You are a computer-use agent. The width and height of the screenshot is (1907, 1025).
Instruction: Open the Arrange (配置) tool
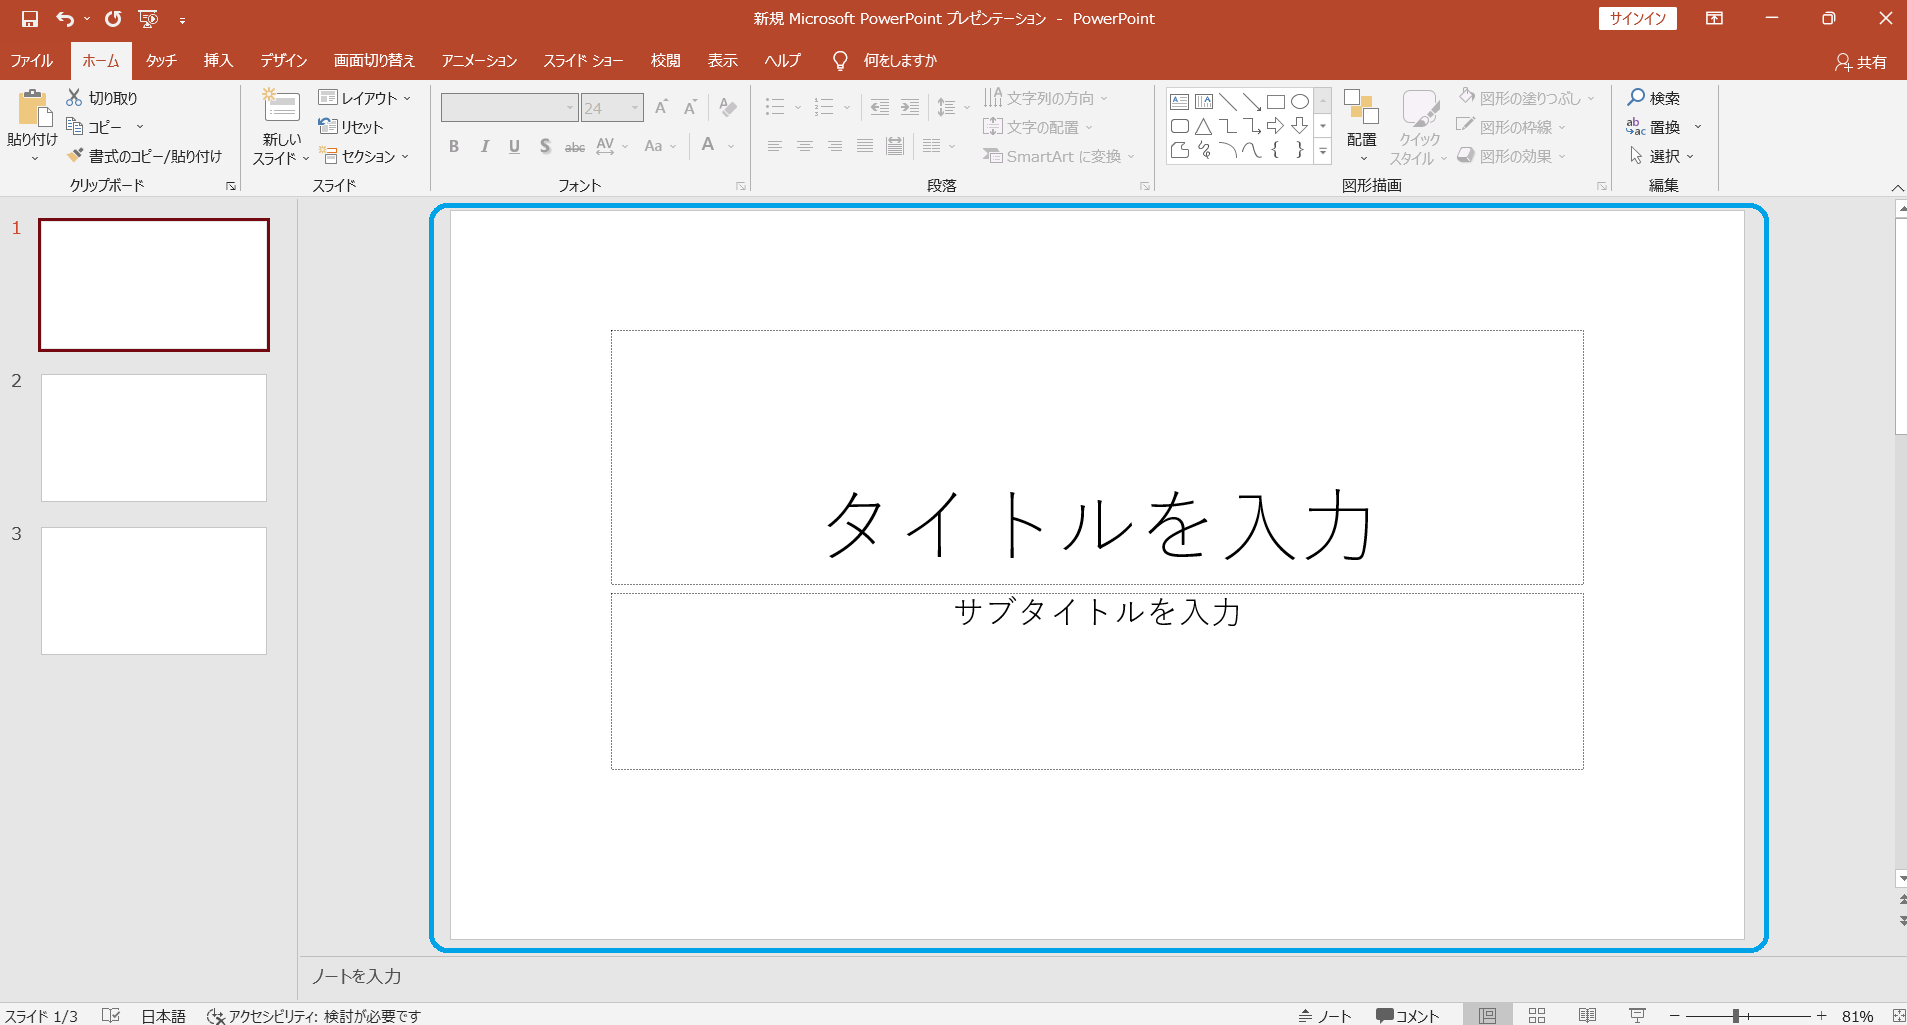pos(1361,120)
